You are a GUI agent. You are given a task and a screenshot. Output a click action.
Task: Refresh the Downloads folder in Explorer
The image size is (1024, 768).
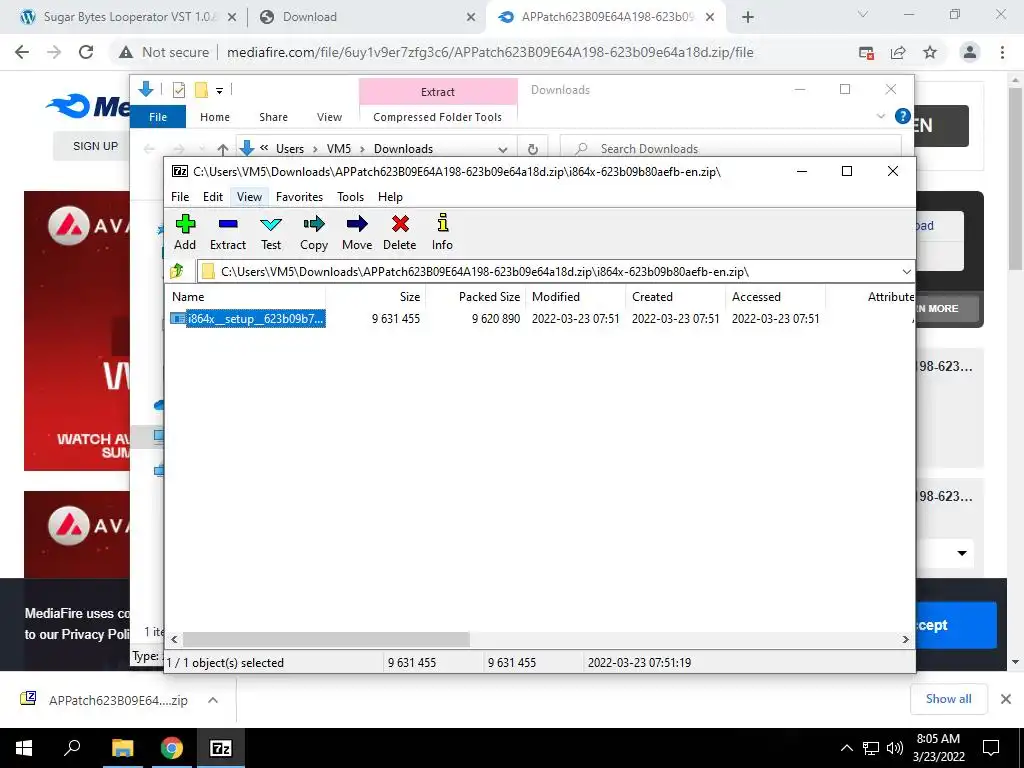click(x=533, y=149)
